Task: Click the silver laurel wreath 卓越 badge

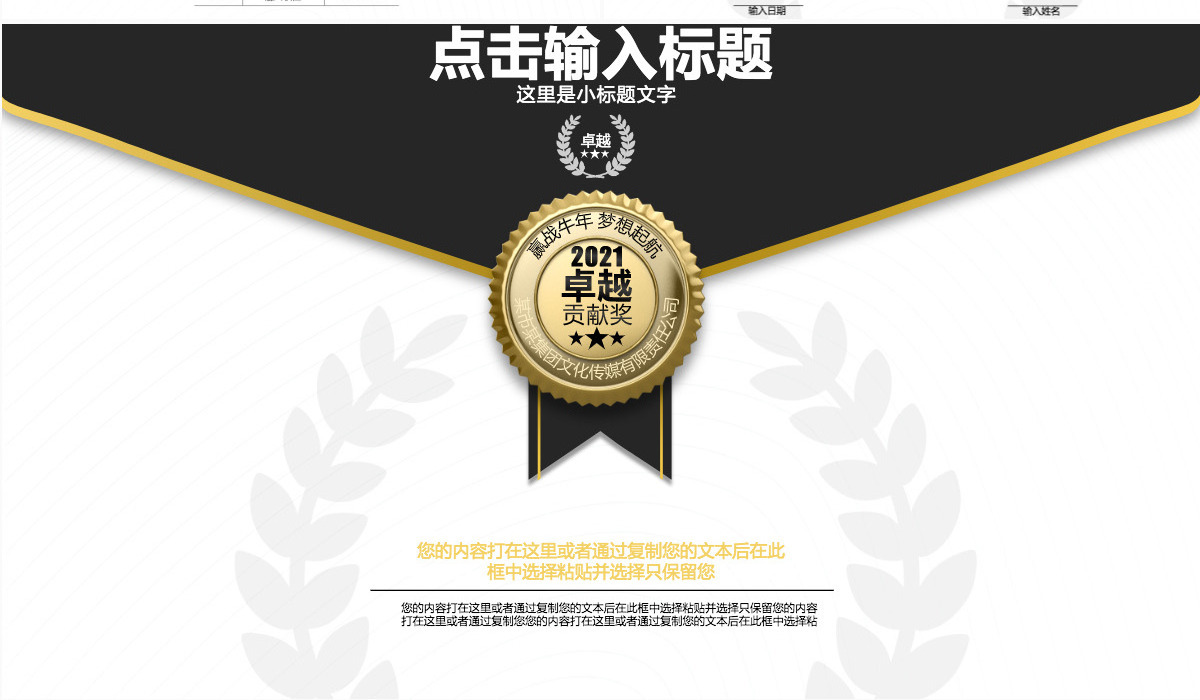Action: (596, 146)
